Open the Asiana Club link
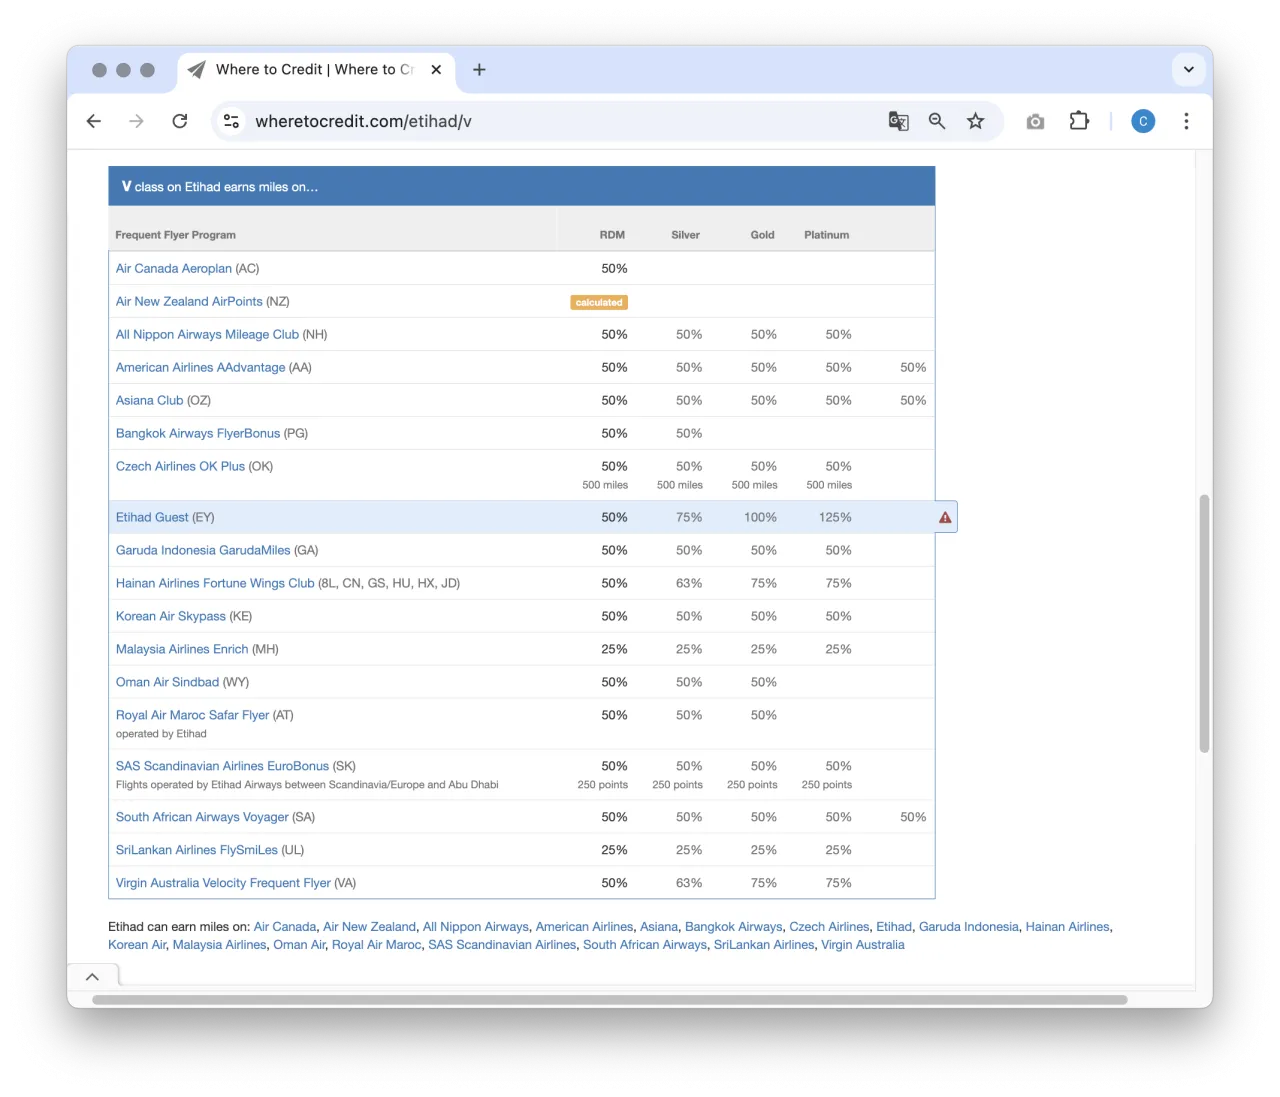 click(x=150, y=400)
